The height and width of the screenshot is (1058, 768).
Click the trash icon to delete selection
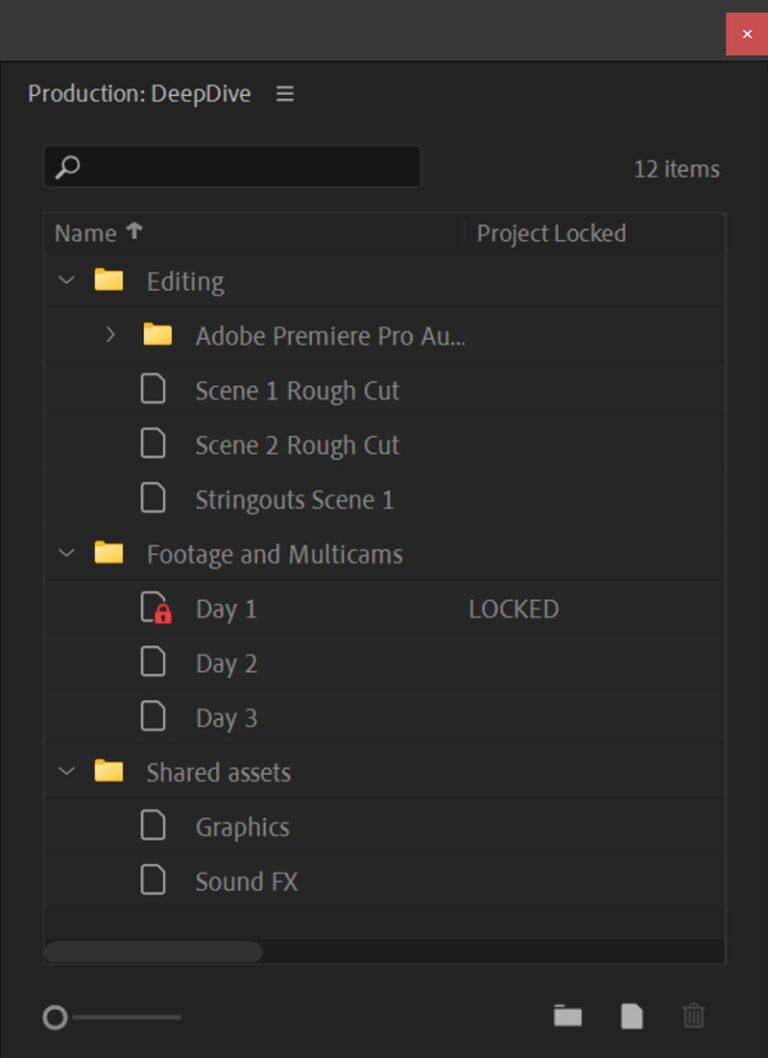click(x=694, y=1016)
